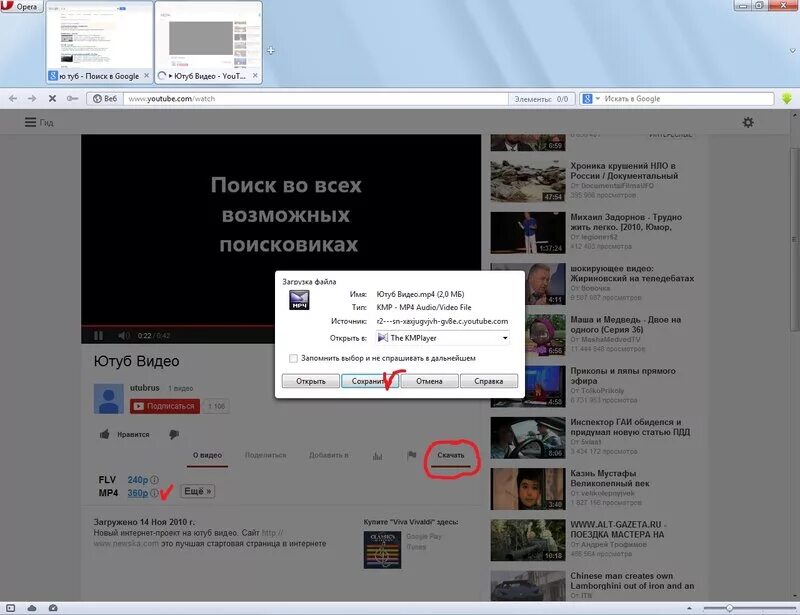Open the utubrus channel name link
This screenshot has width=800, height=615.
144,388
